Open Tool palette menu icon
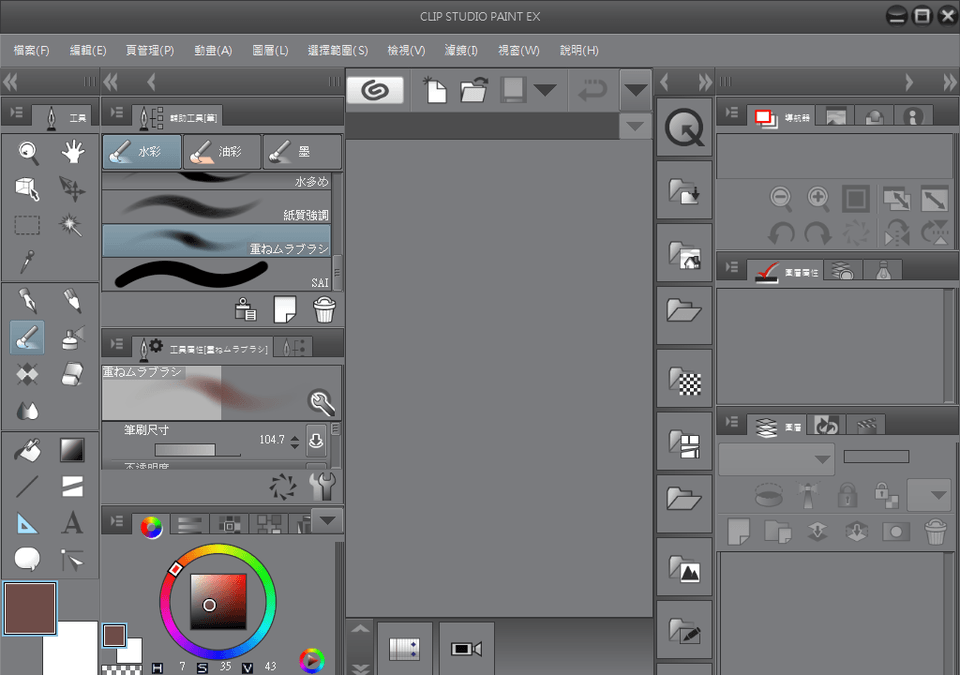 (x=16, y=112)
